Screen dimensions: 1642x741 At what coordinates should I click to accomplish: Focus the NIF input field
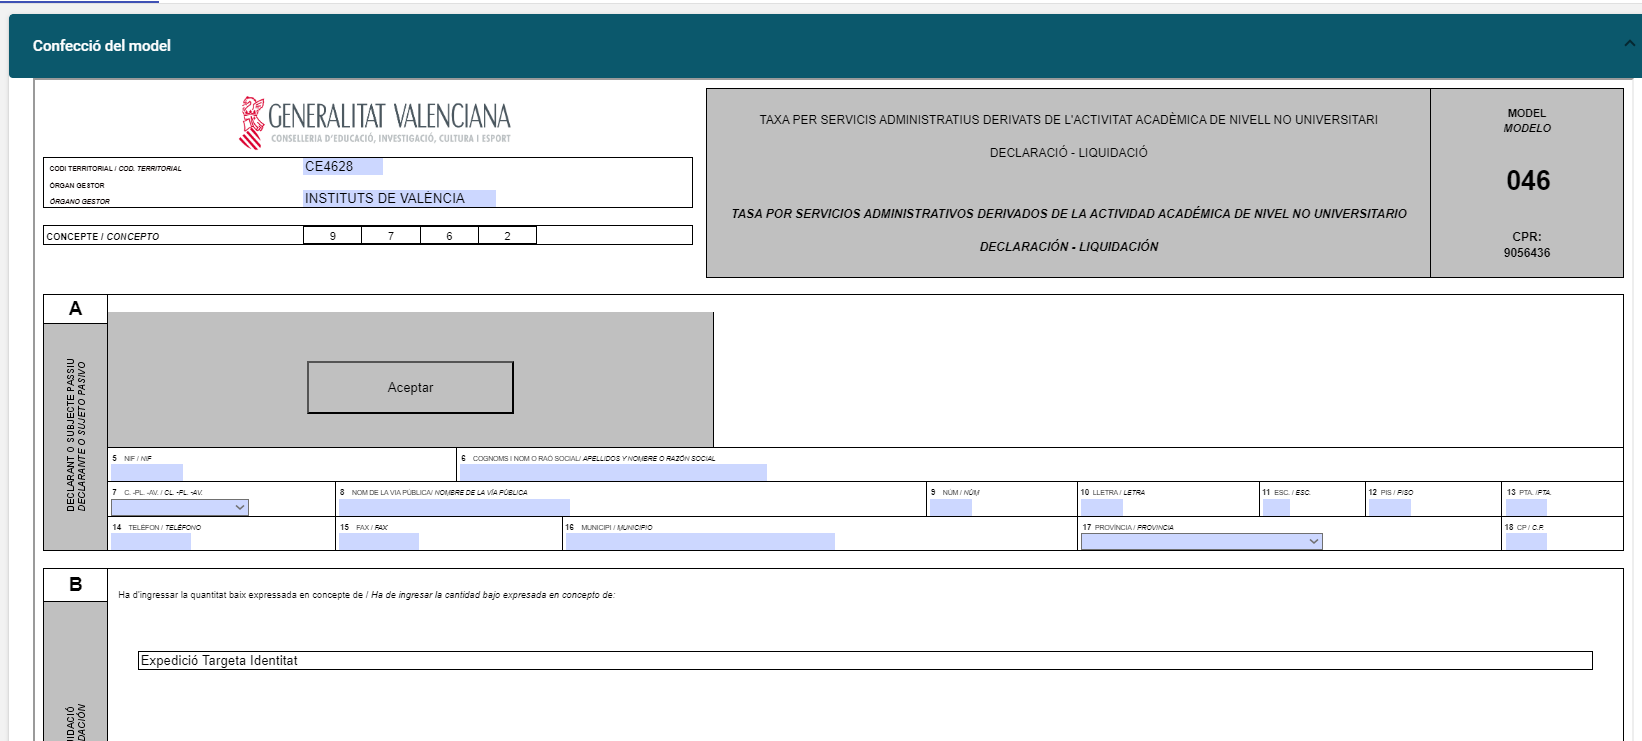pos(147,472)
